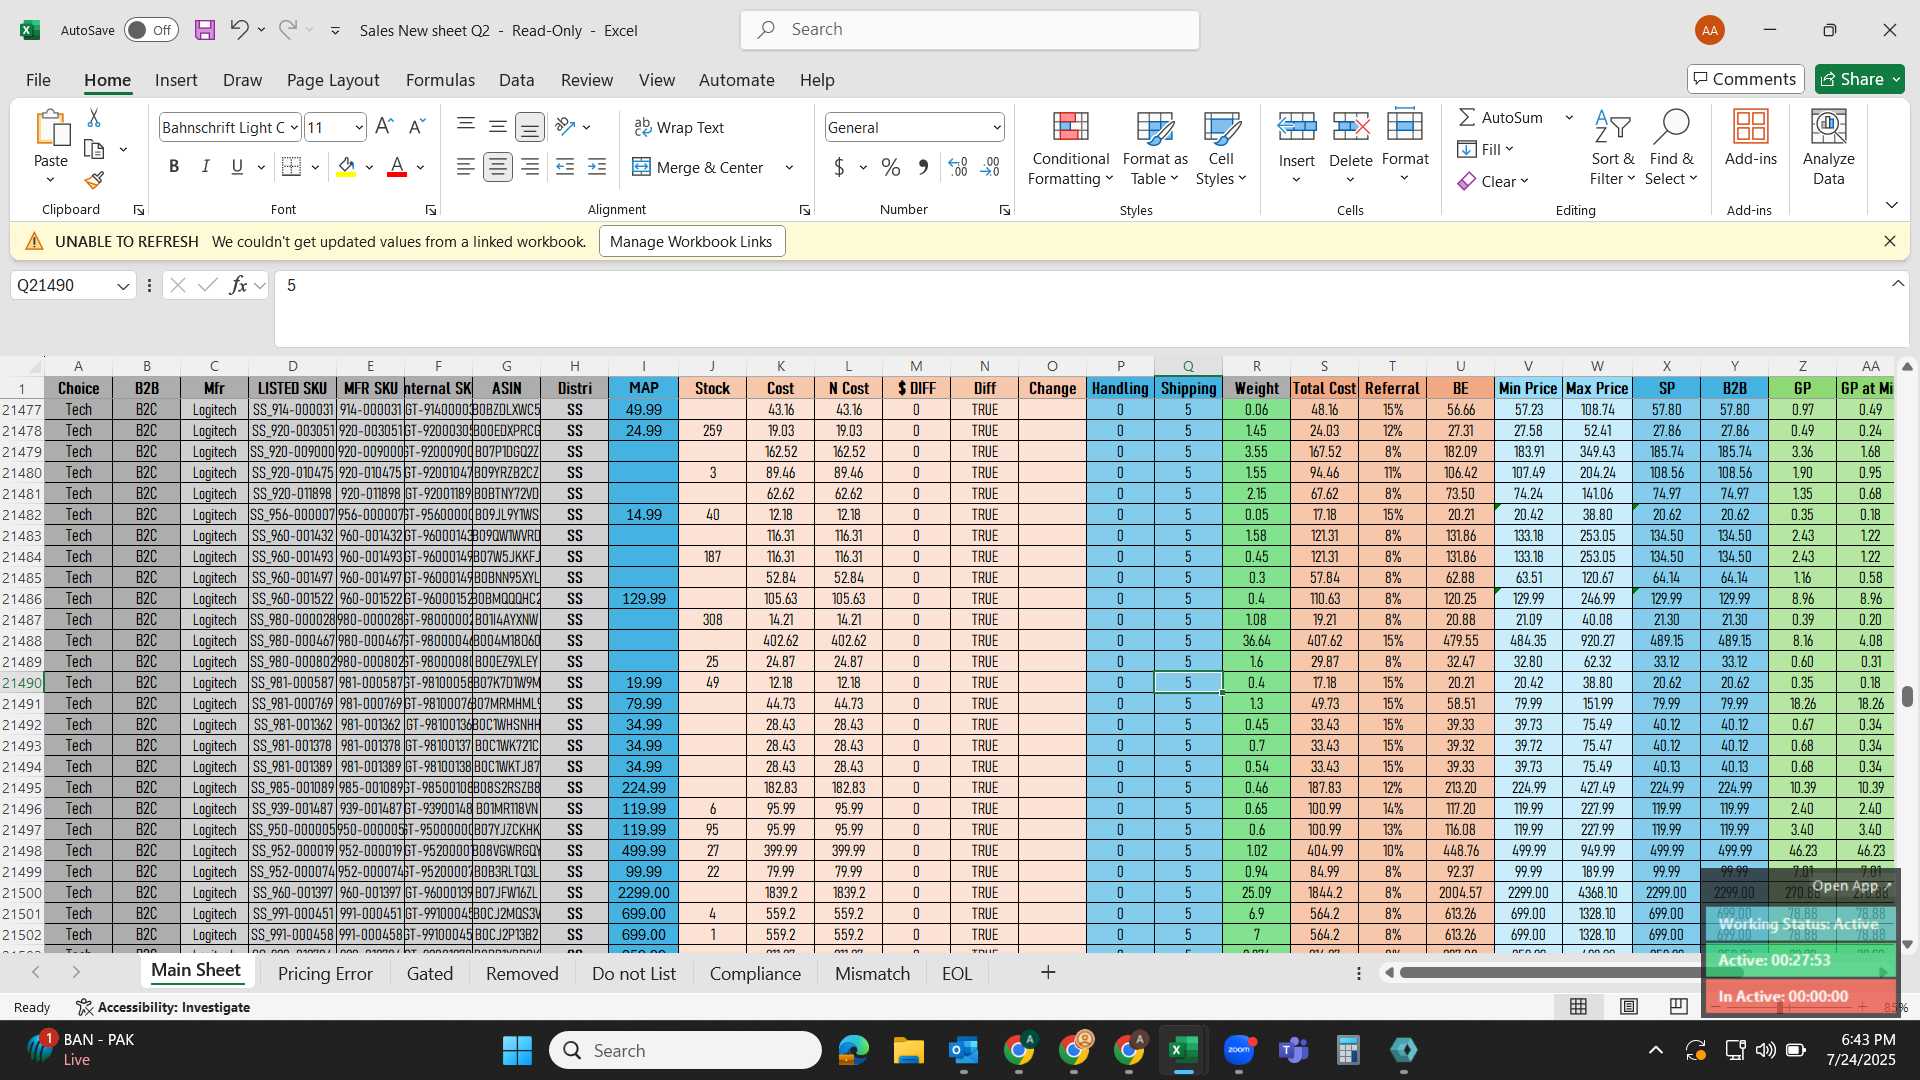Viewport: 1920px width, 1080px height.
Task: Toggle Bottom Align vertical alignment
Action: (x=530, y=127)
